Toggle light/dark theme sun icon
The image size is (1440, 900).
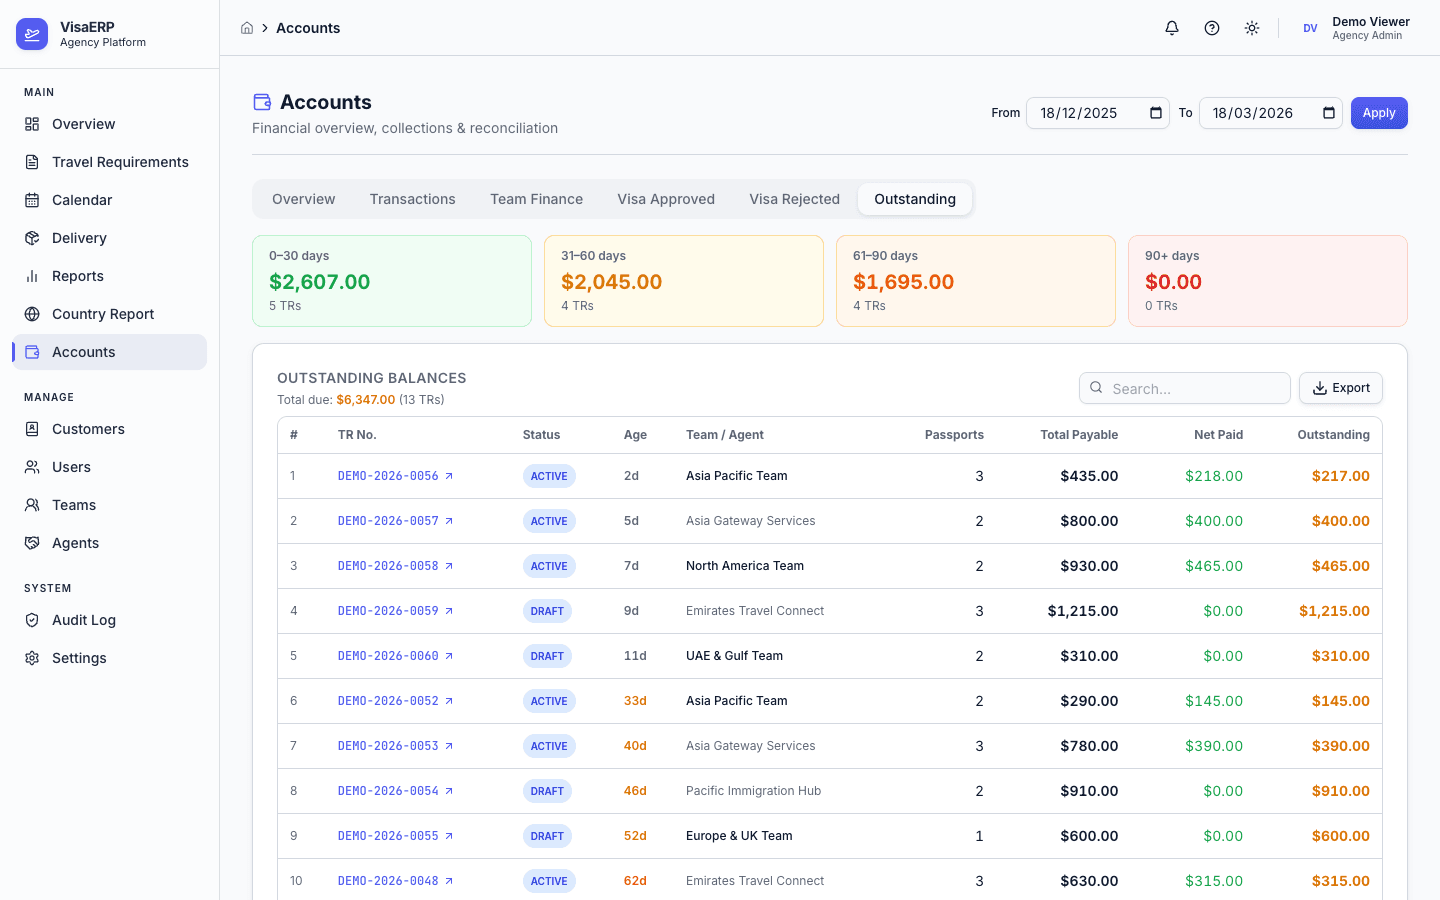coord(1252,28)
